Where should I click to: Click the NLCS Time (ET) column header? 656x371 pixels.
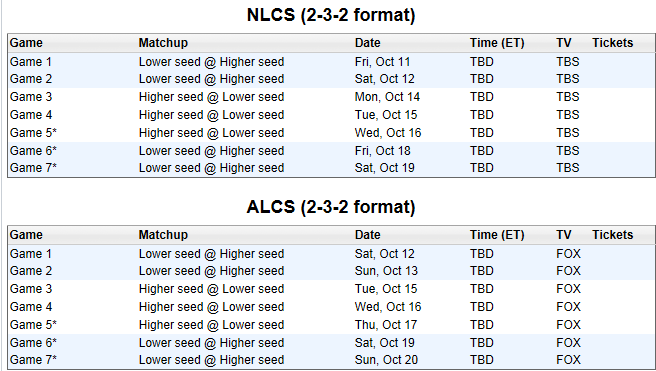497,43
